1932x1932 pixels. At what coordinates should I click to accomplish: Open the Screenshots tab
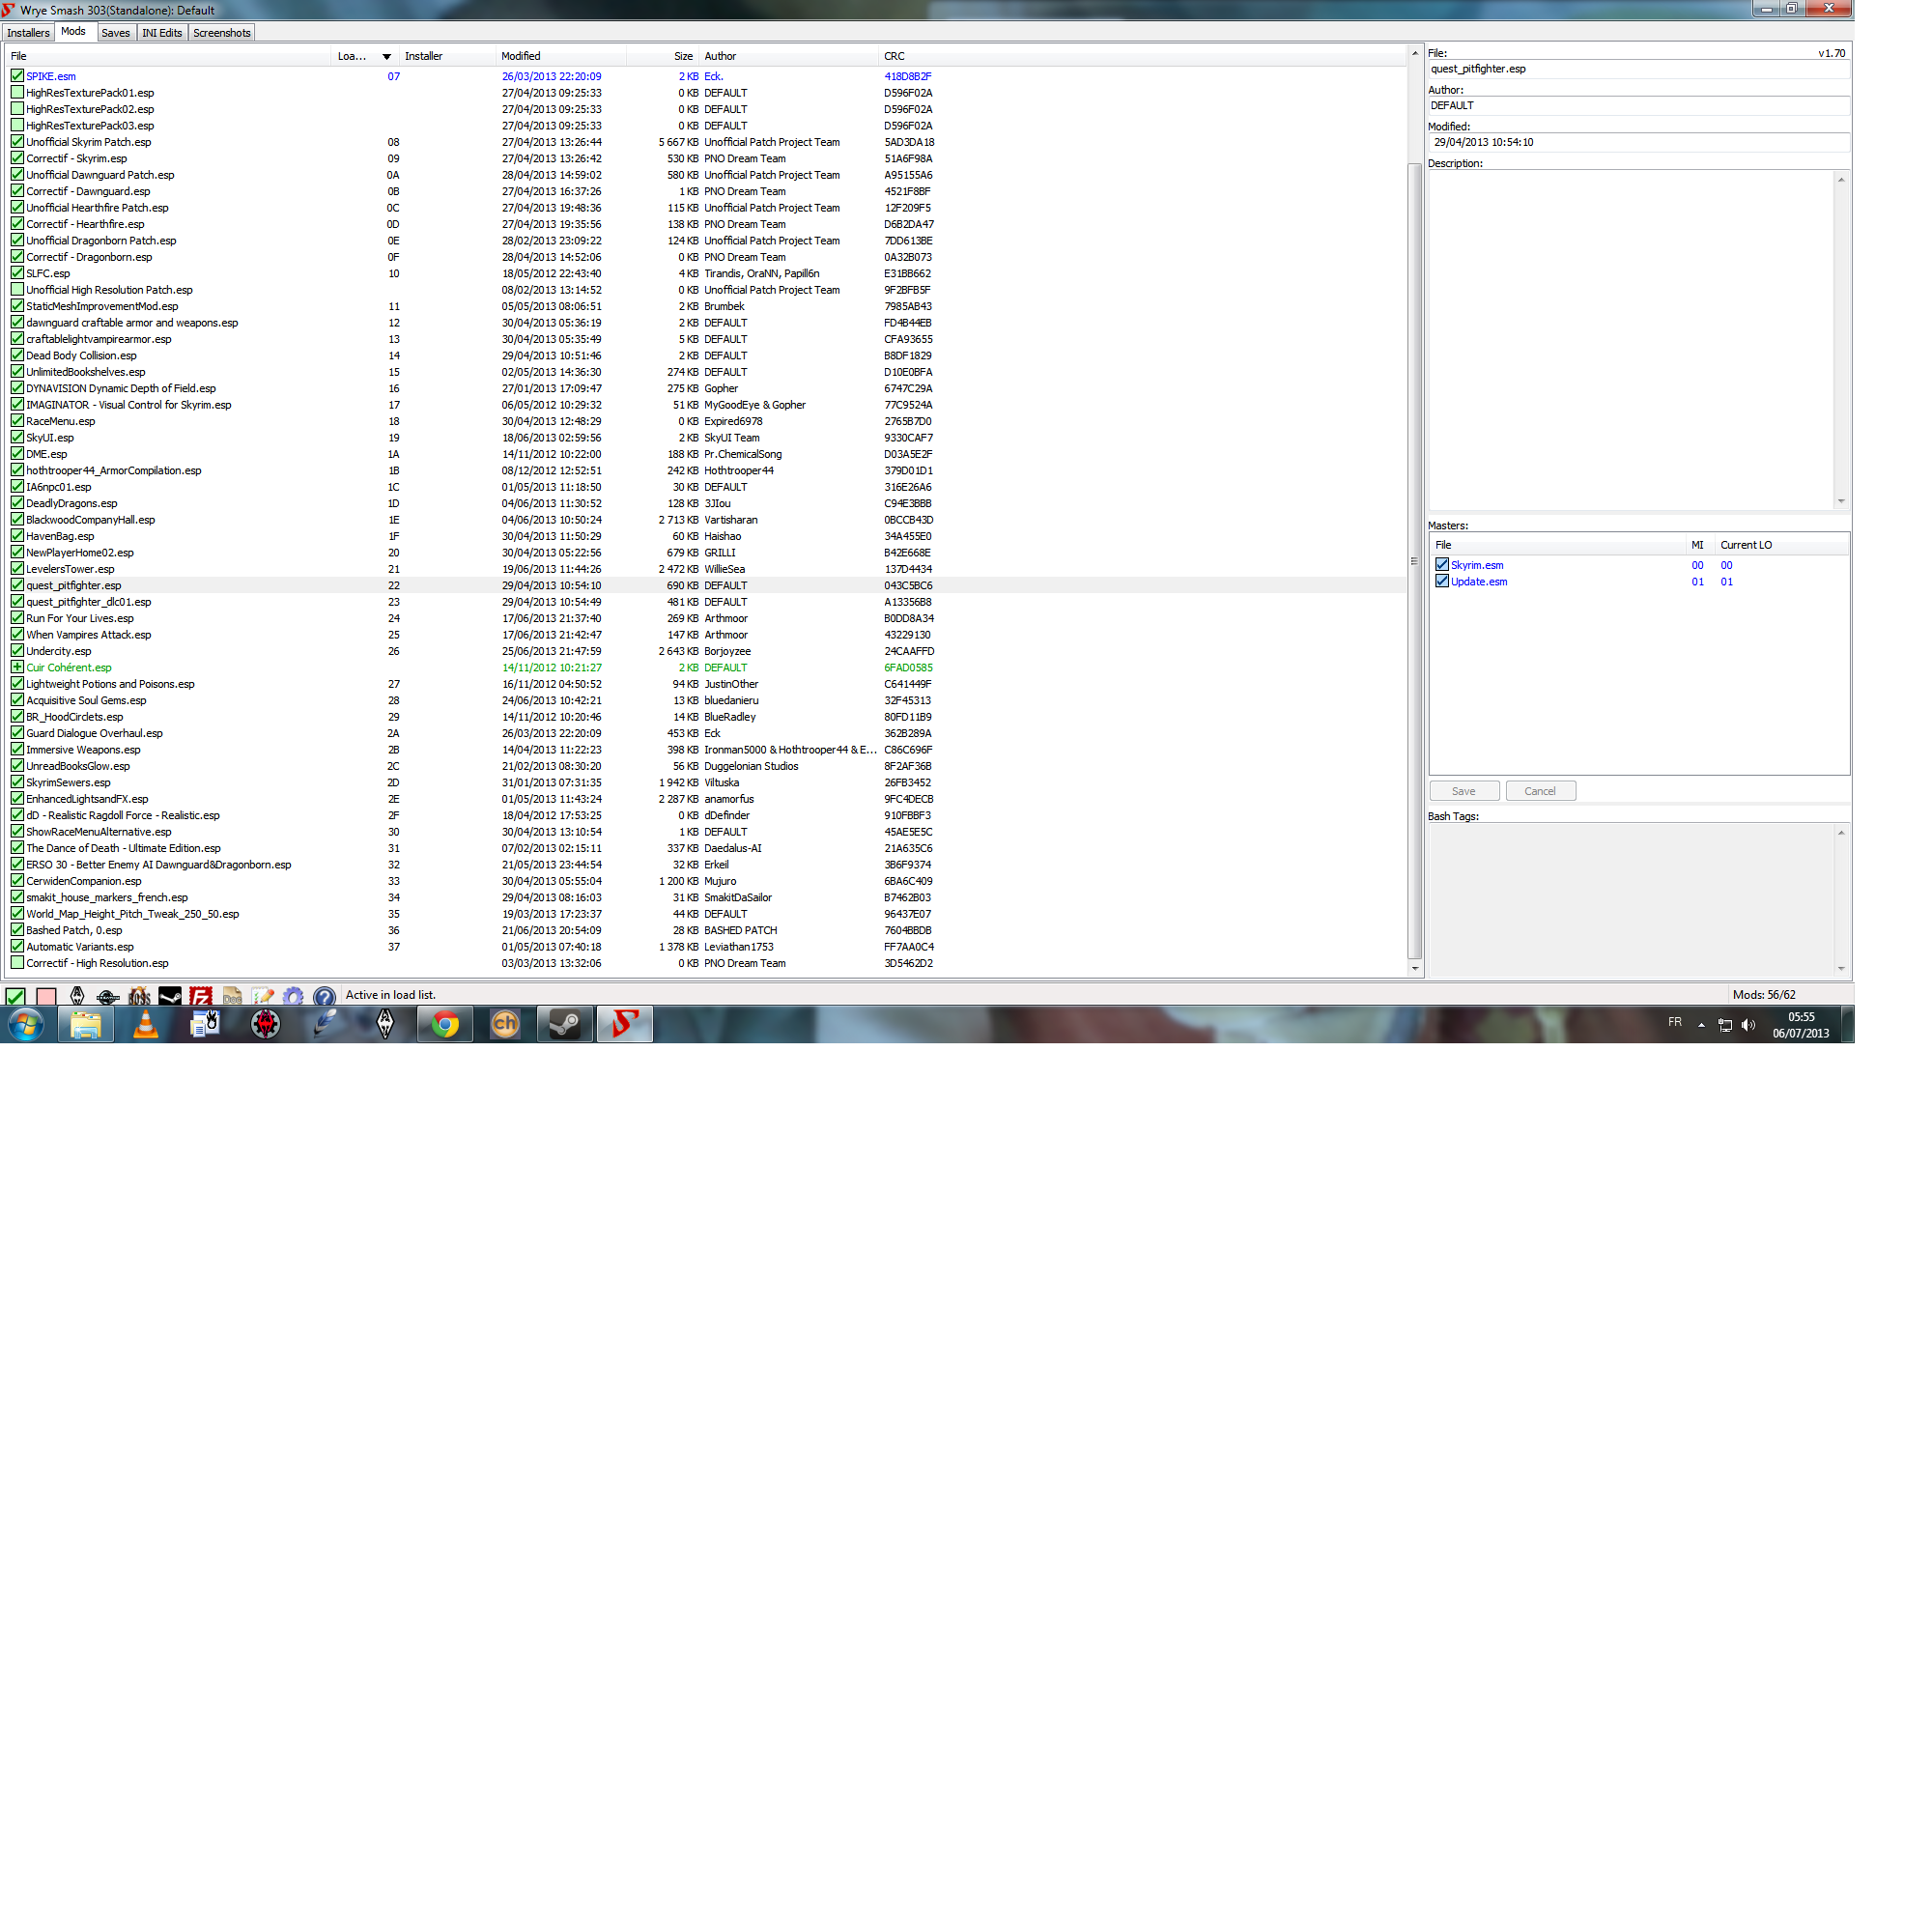222,33
